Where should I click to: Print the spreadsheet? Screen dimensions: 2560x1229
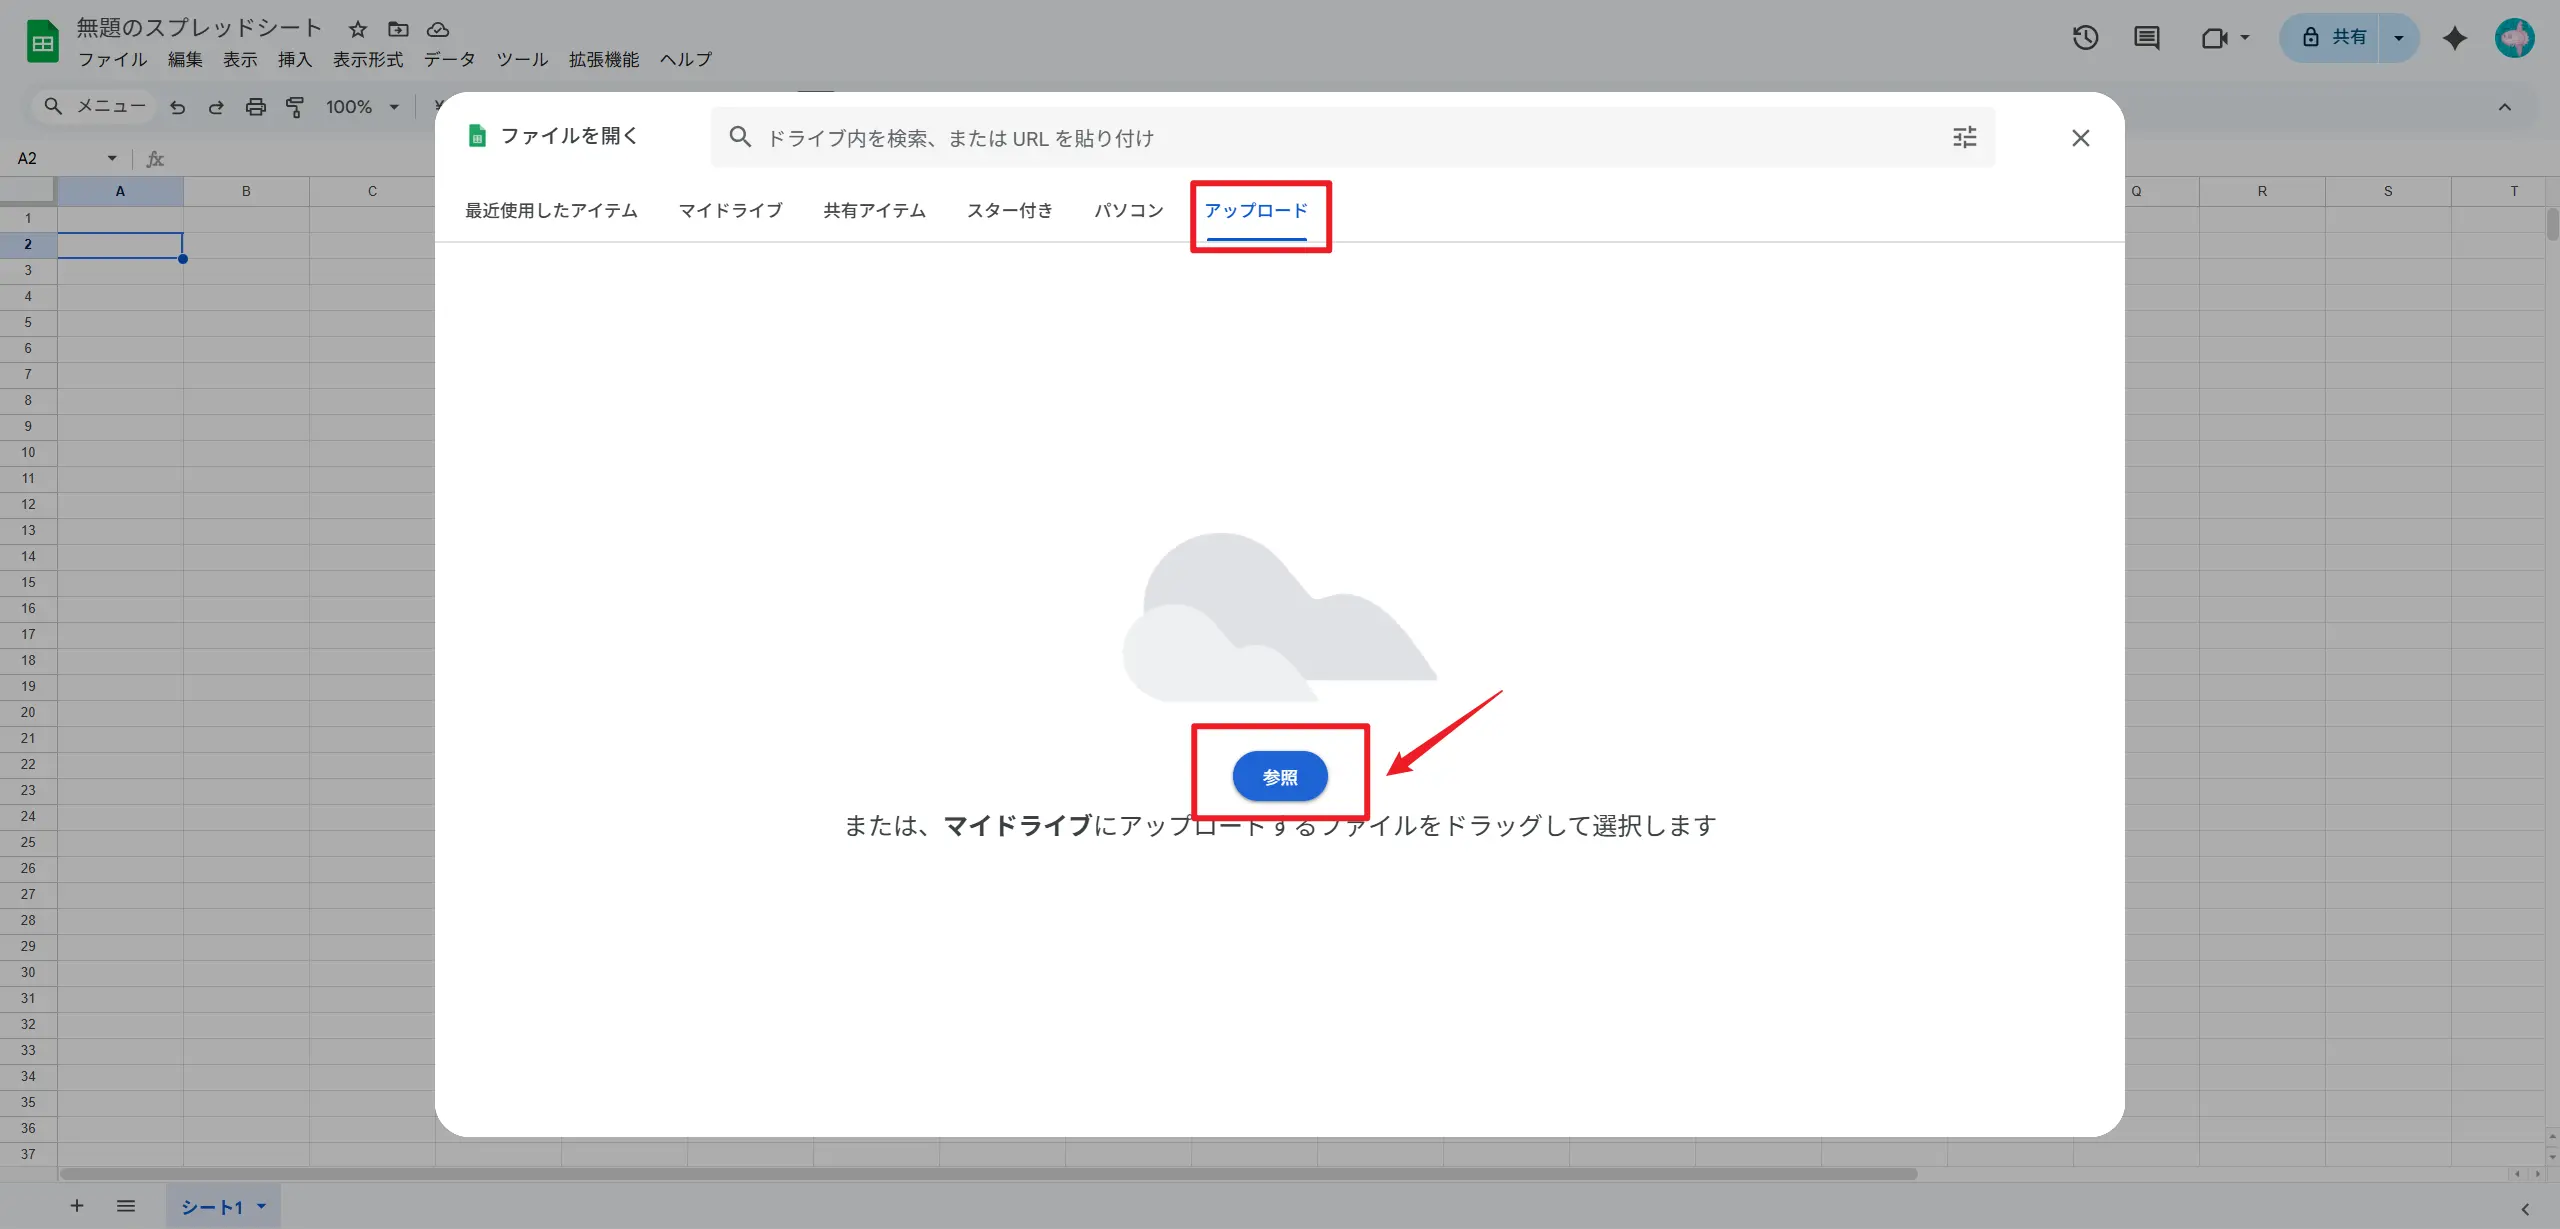[x=256, y=106]
